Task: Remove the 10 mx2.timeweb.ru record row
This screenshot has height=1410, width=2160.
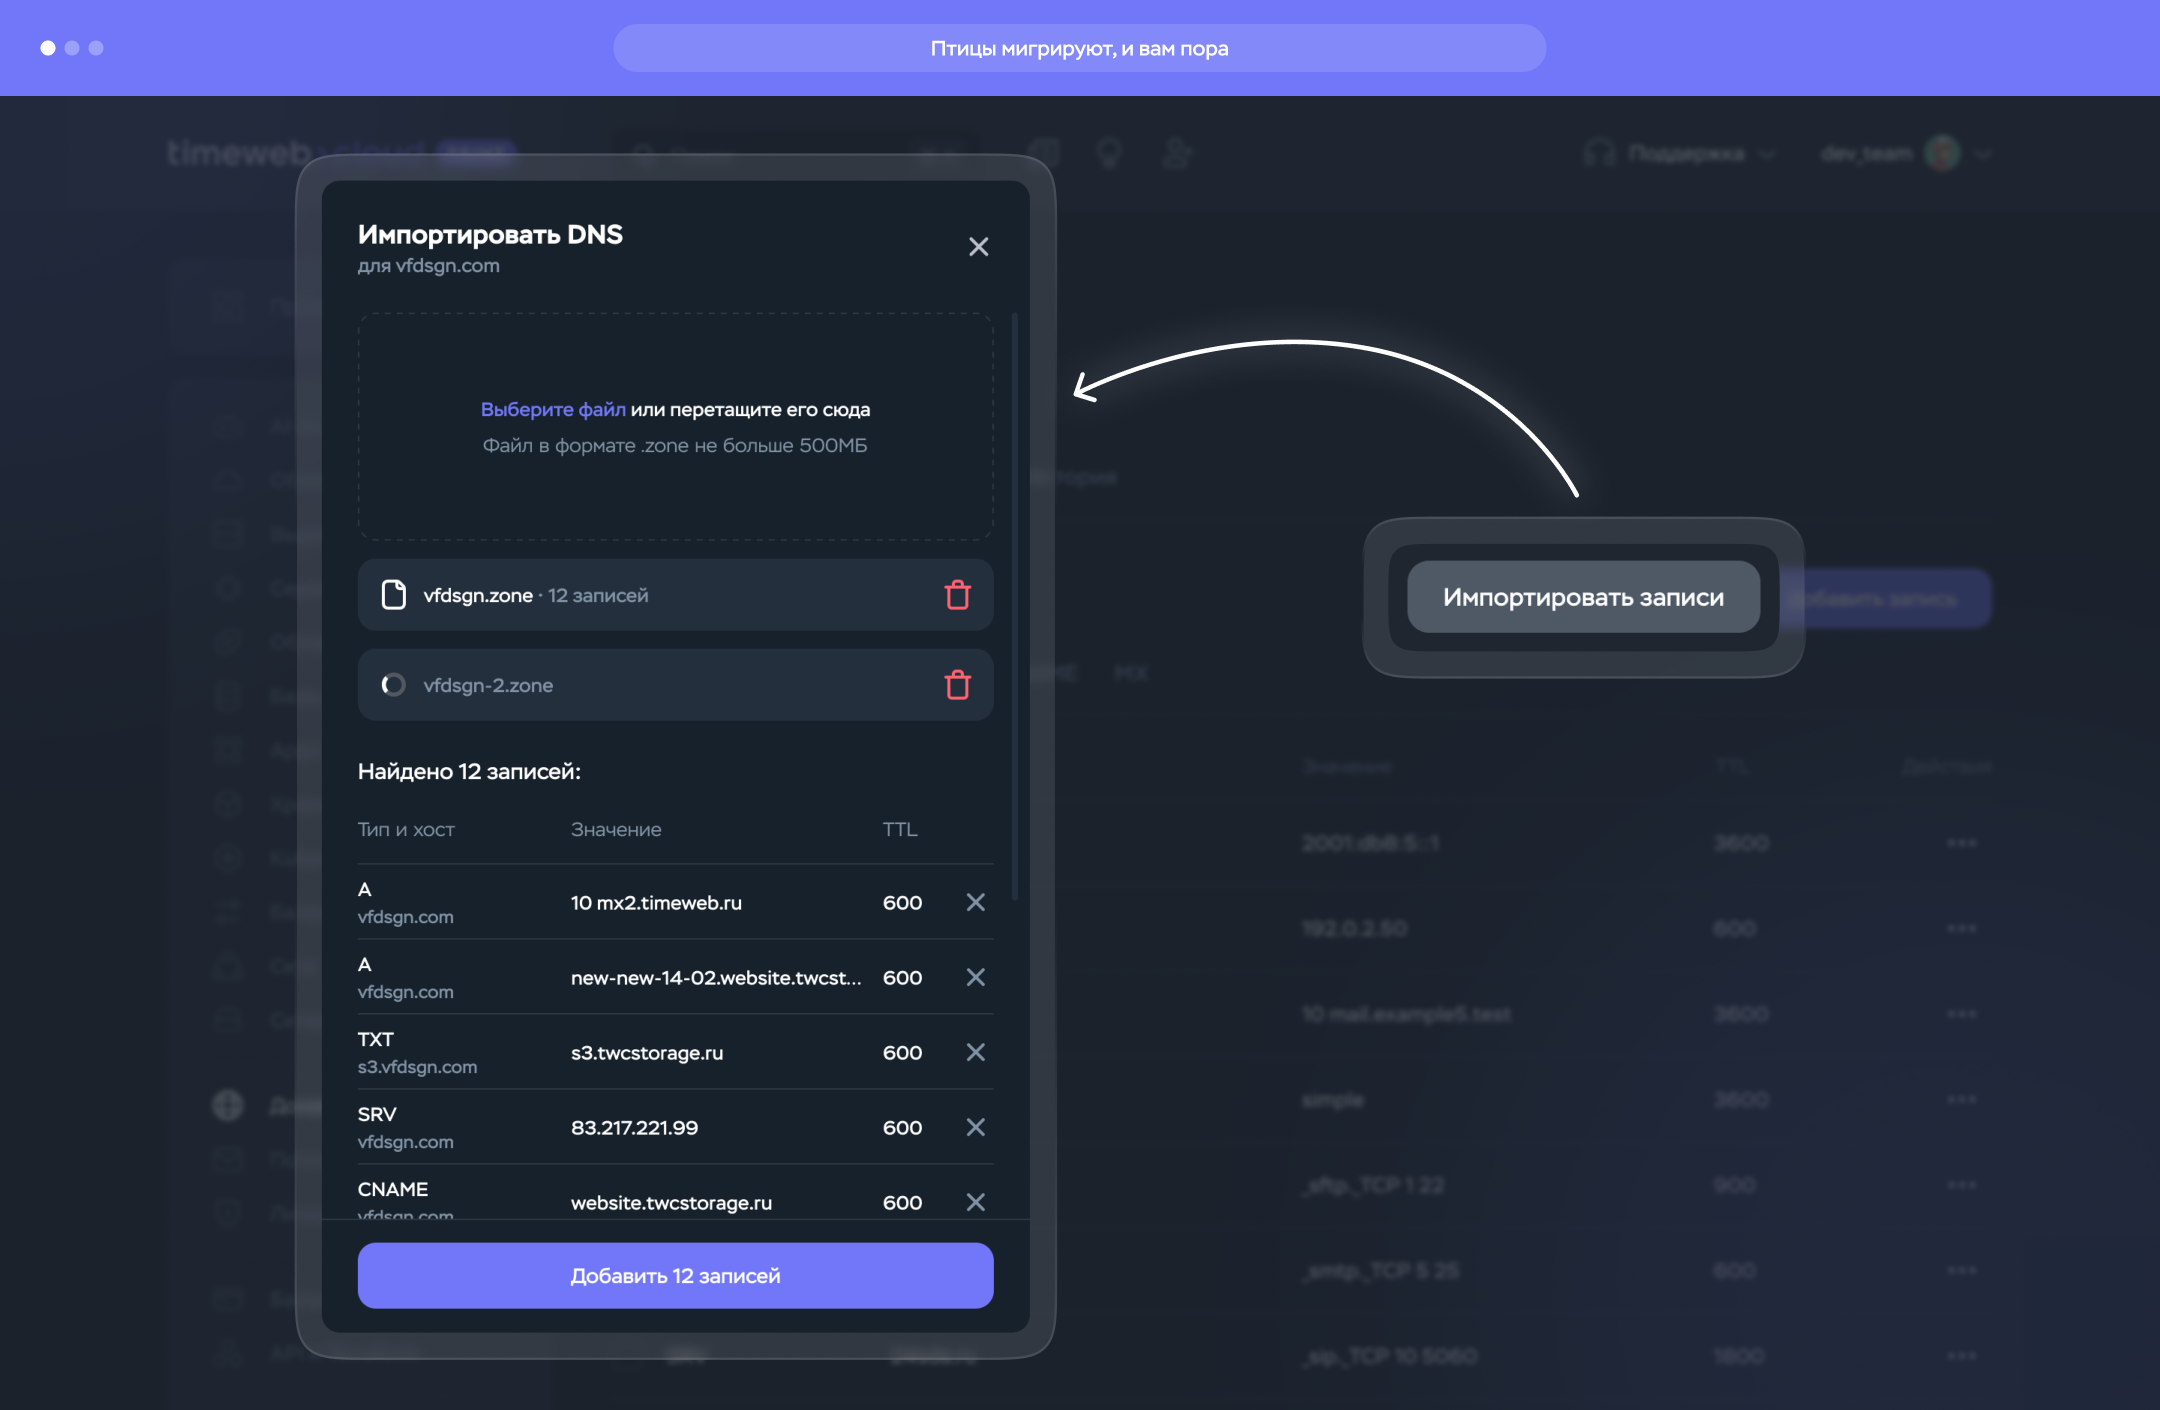Action: click(975, 902)
